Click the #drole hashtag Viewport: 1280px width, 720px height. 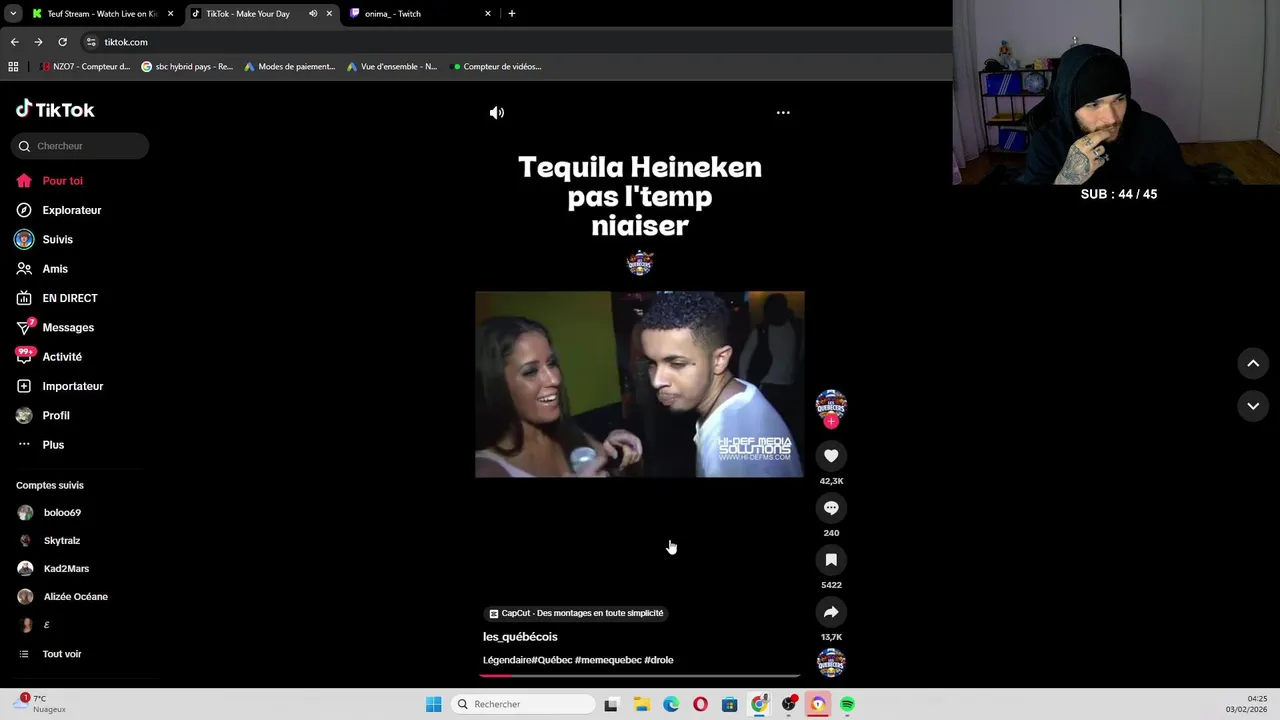tap(659, 660)
